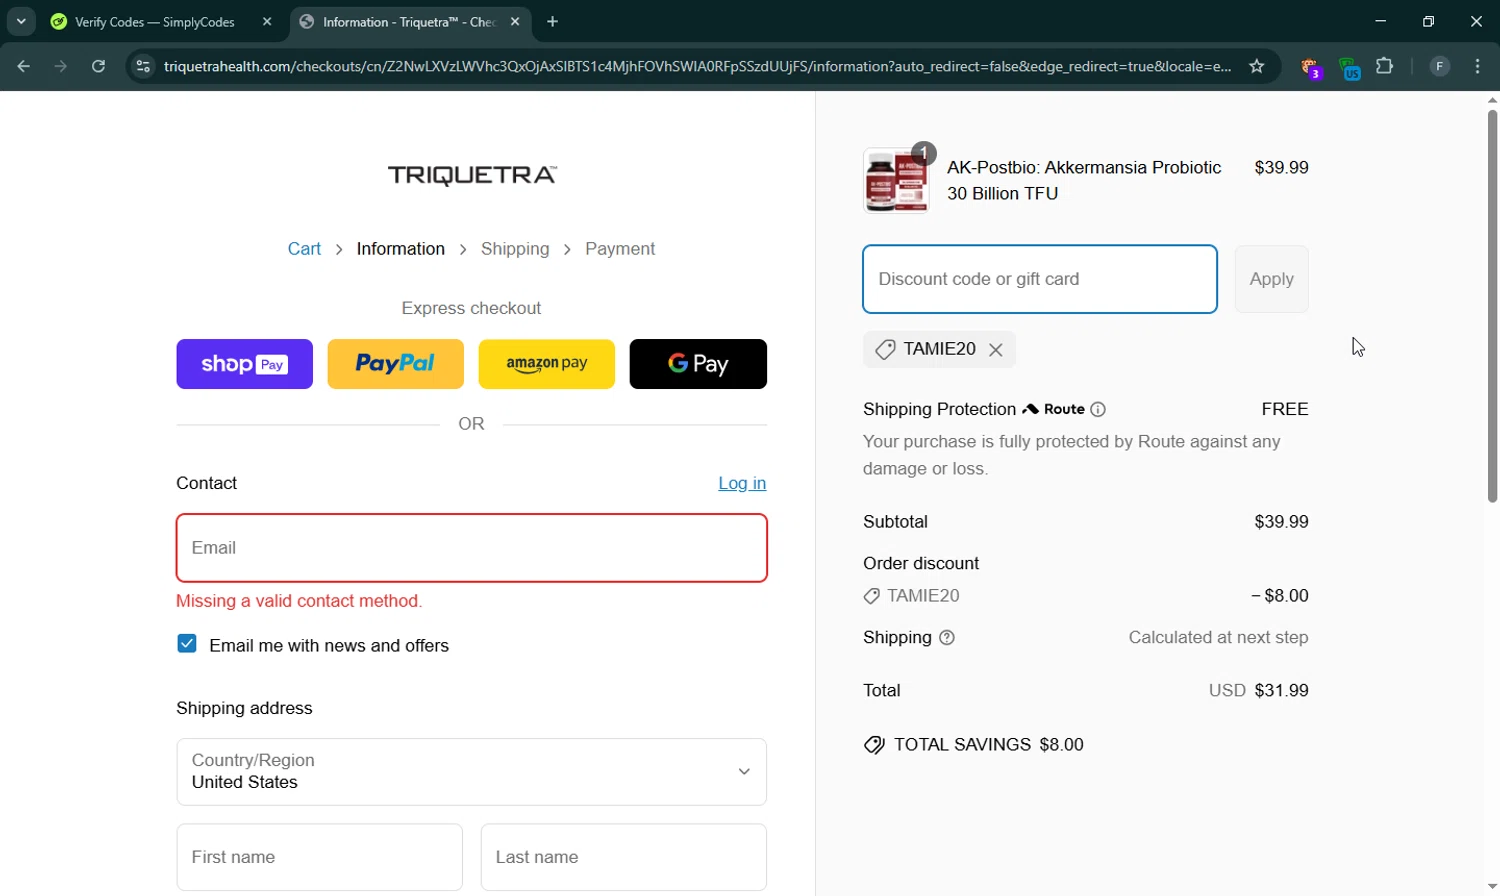Image resolution: width=1500 pixels, height=896 pixels.
Task: Show Shipping help question mark icon
Action: pos(947,638)
